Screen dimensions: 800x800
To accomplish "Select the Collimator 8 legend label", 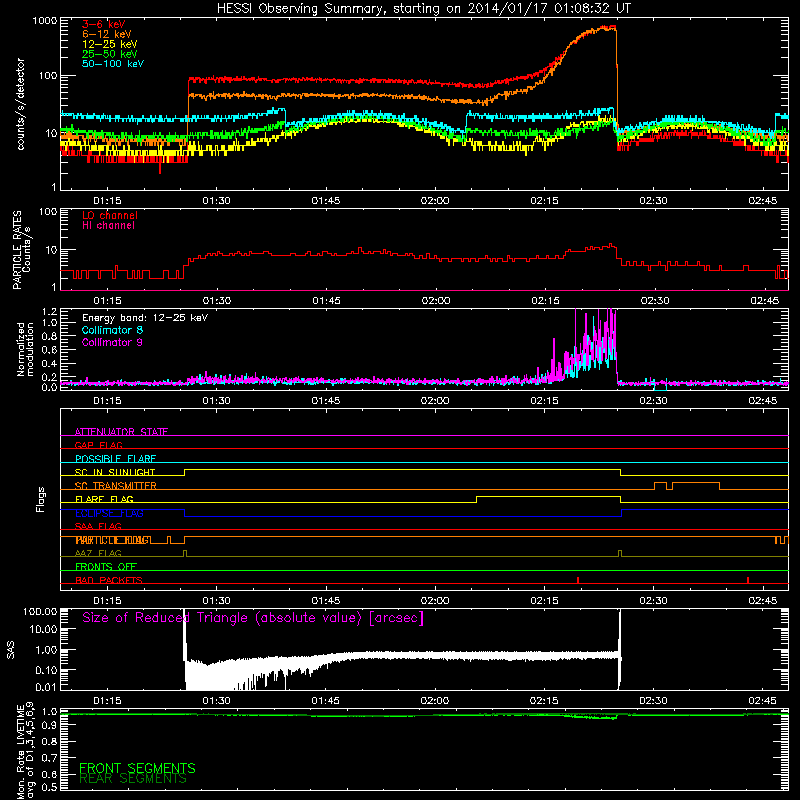I will point(112,330).
